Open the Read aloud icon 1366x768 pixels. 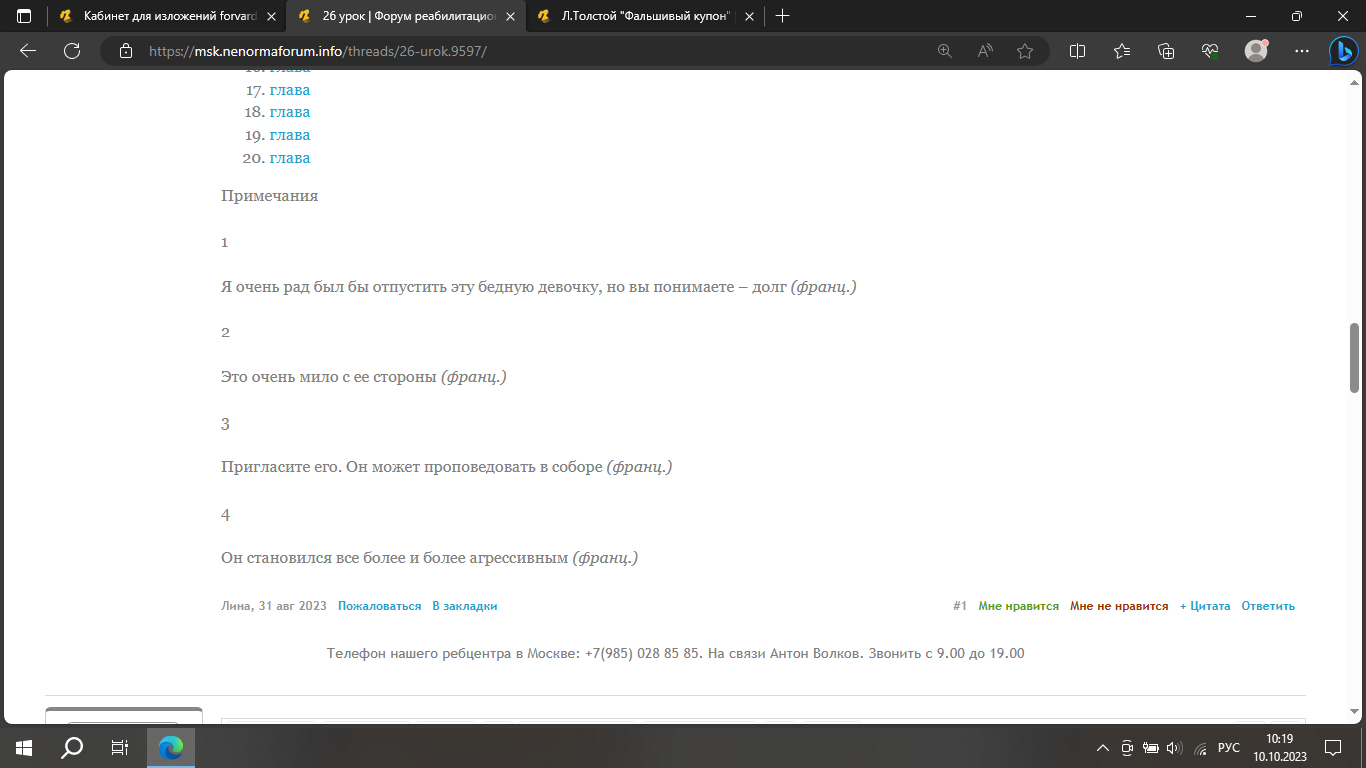[985, 51]
